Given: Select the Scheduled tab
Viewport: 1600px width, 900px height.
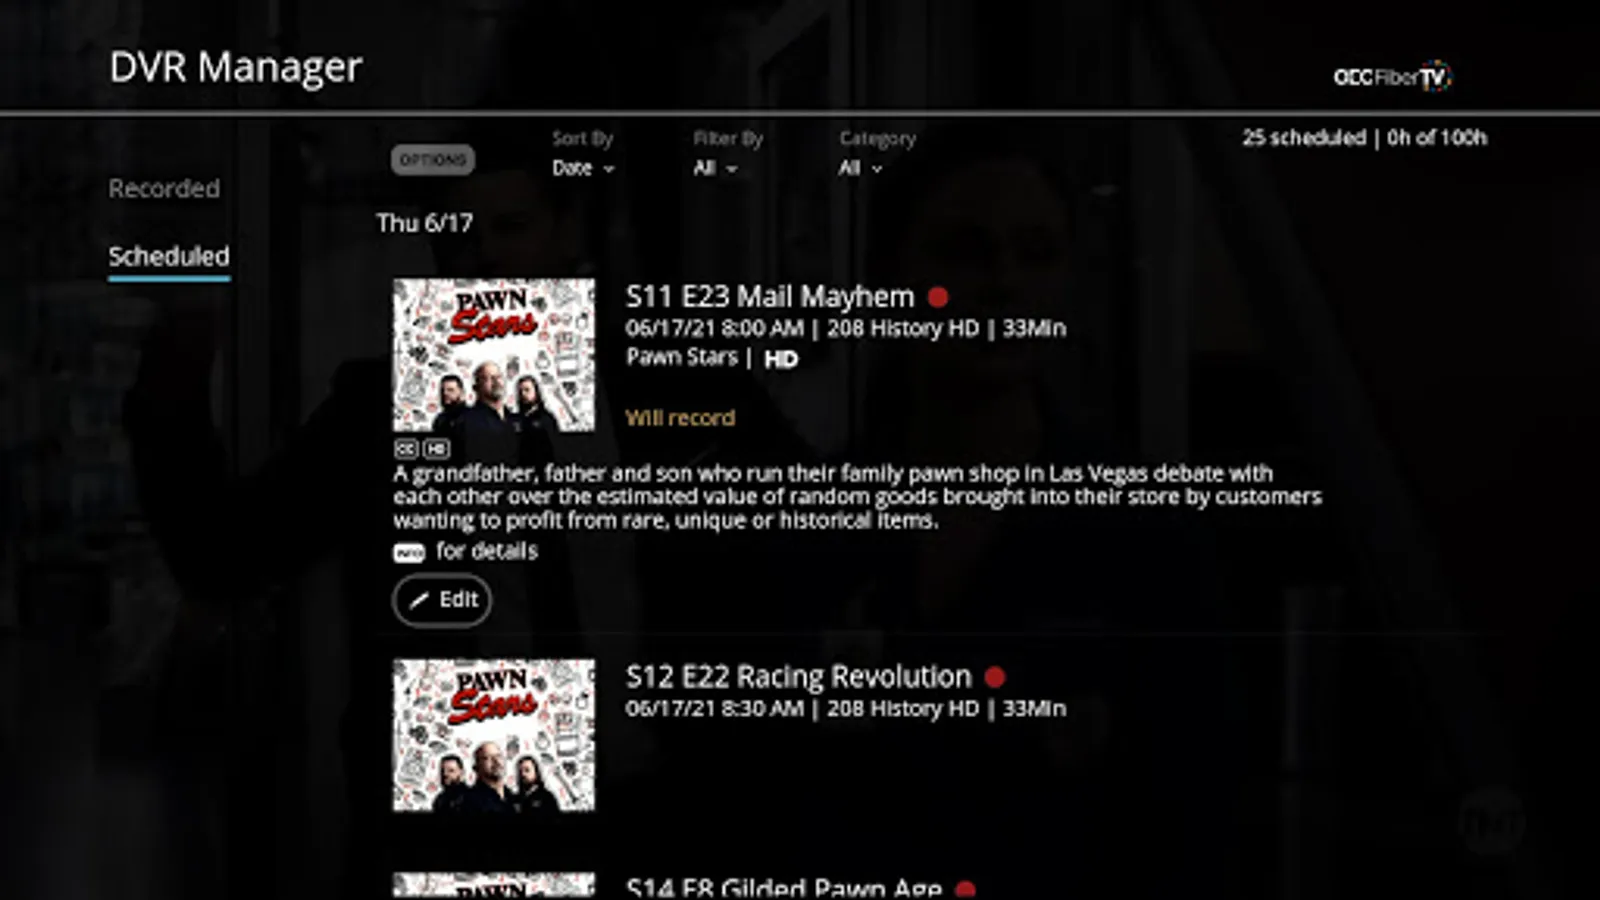Looking at the screenshot, I should point(169,256).
